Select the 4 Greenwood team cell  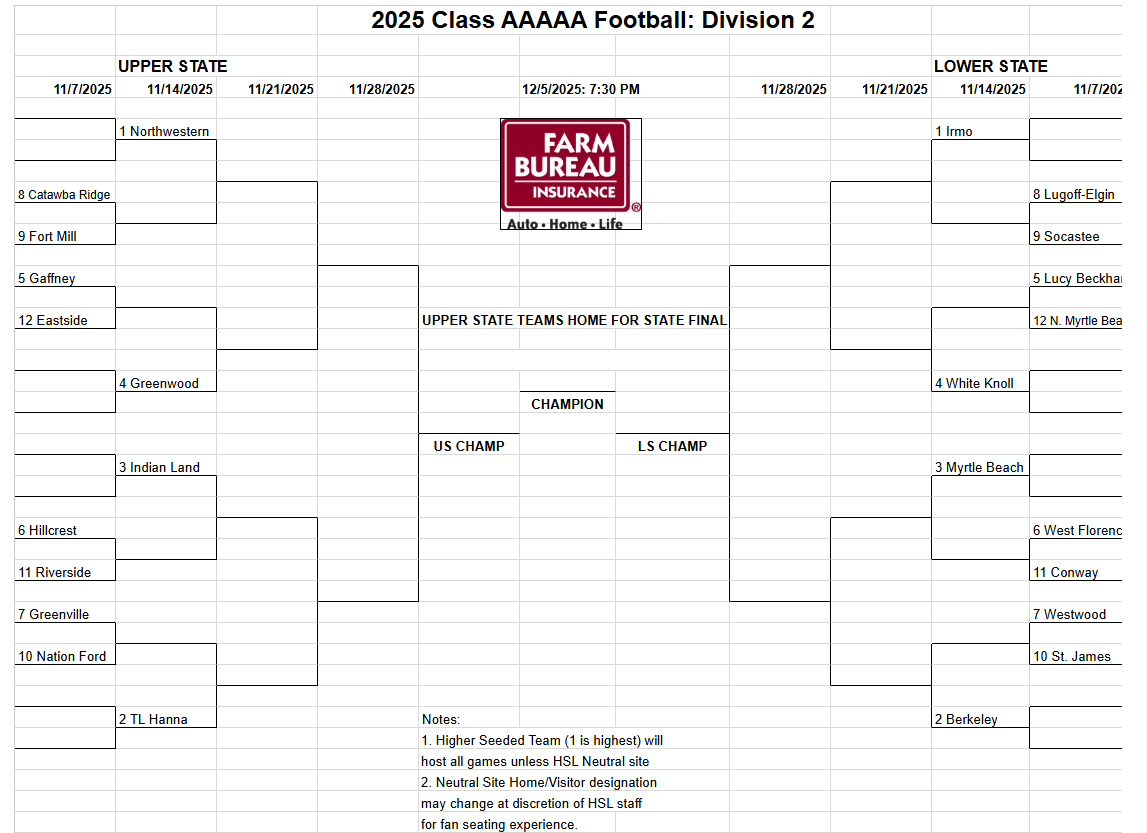165,383
